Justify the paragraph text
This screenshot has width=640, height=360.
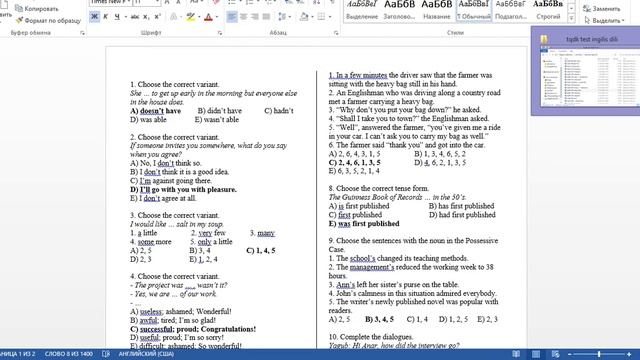(x=266, y=17)
